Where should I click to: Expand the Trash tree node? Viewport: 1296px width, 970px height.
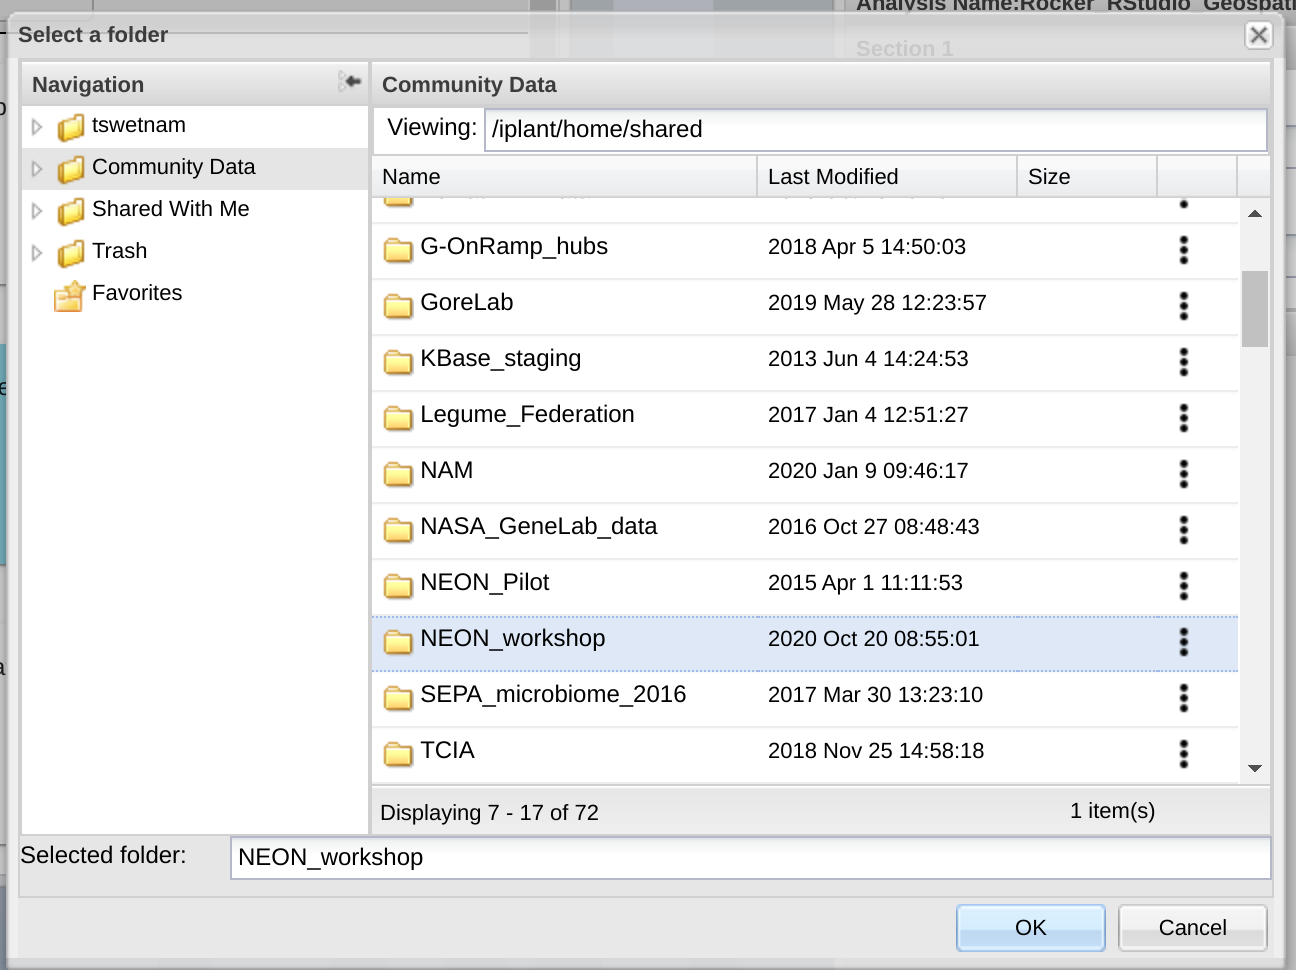pos(37,253)
